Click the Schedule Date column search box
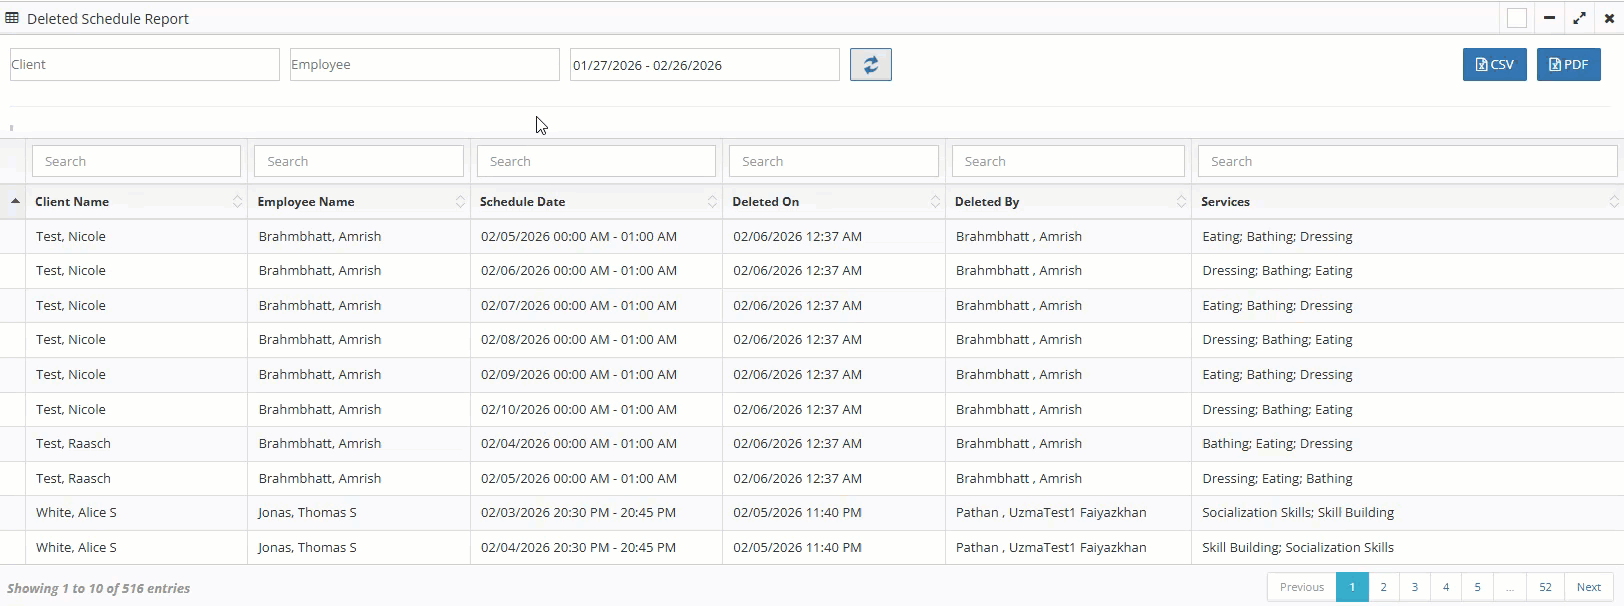Viewport: 1624px width, 606px height. pos(596,161)
